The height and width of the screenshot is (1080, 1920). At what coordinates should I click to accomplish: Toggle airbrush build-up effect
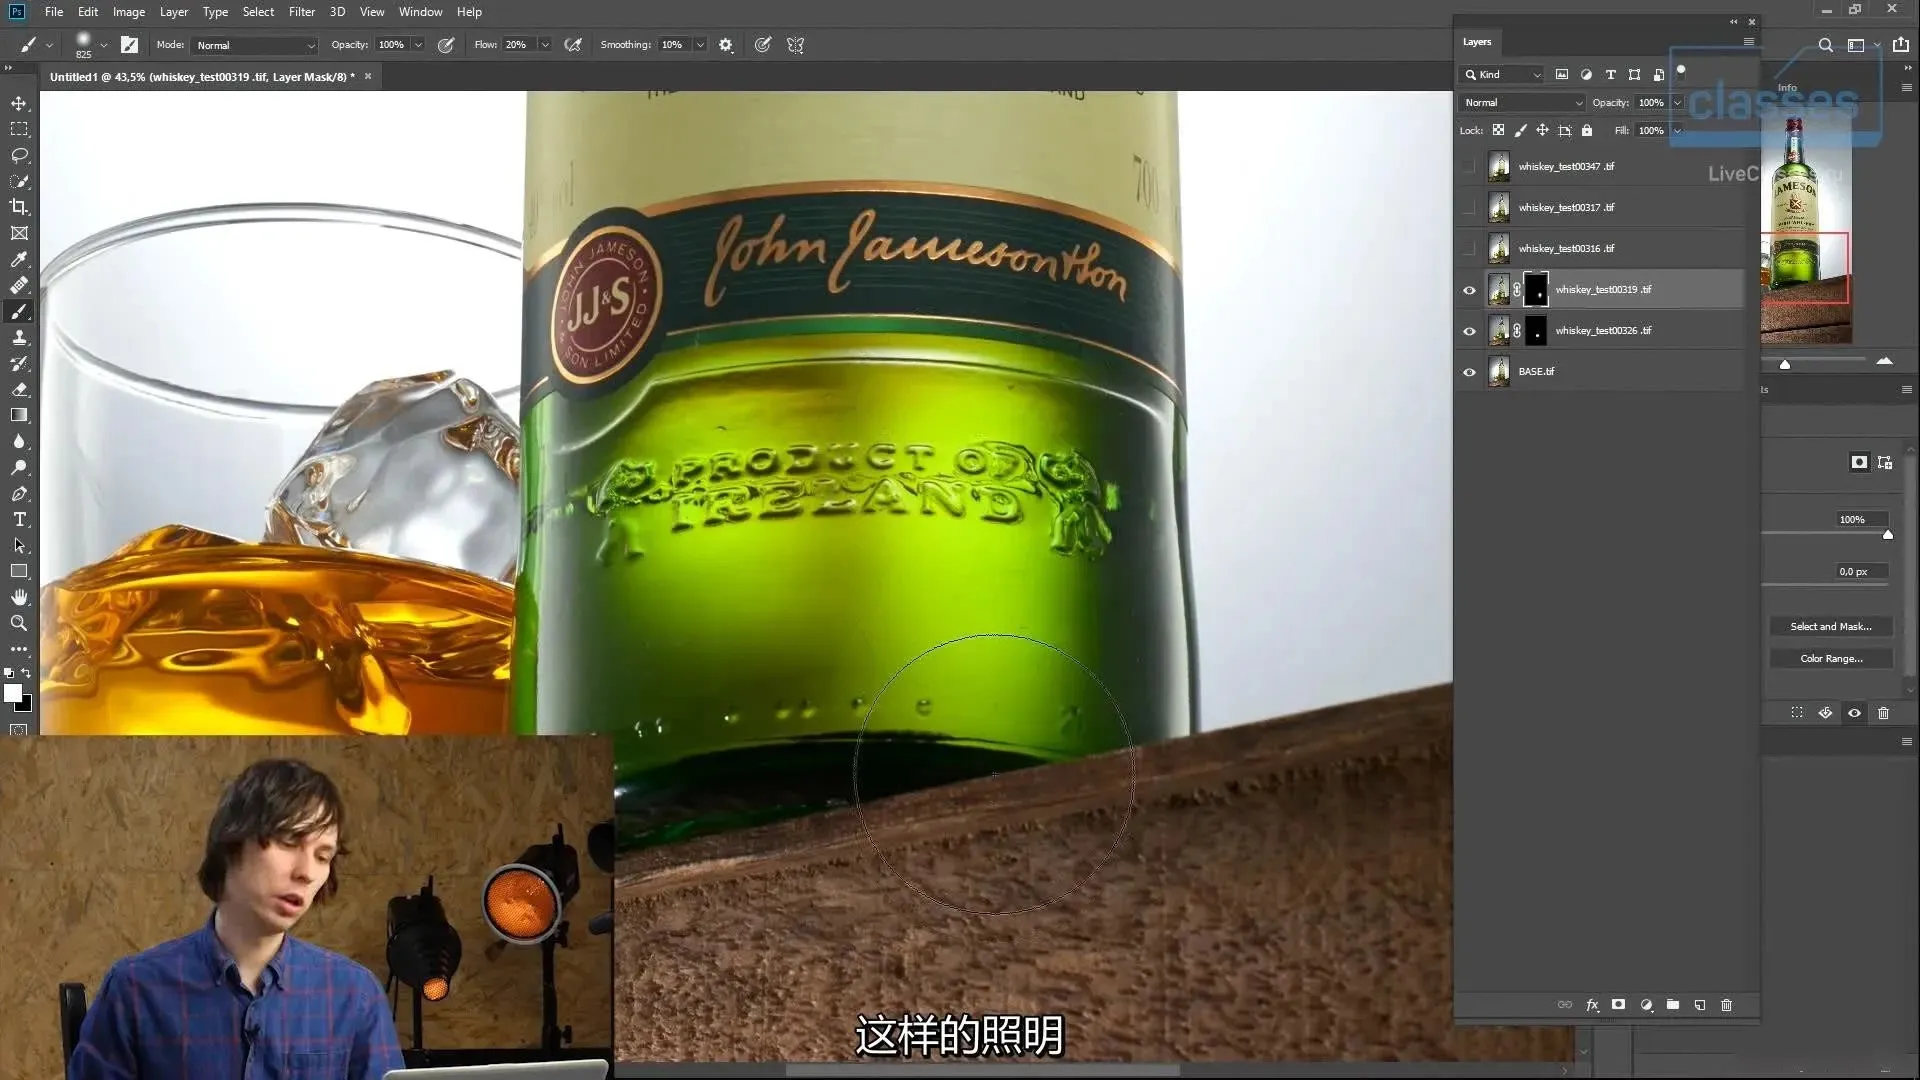point(573,45)
